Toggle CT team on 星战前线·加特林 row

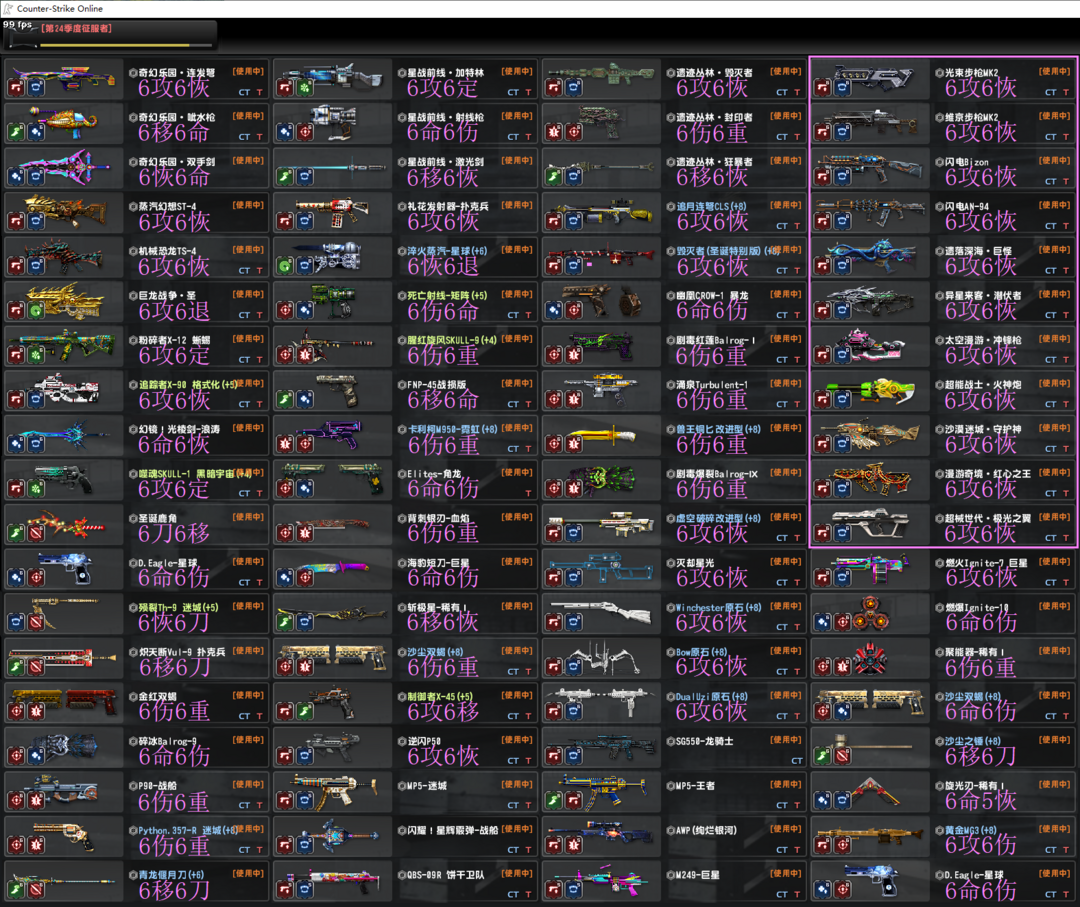tap(513, 92)
